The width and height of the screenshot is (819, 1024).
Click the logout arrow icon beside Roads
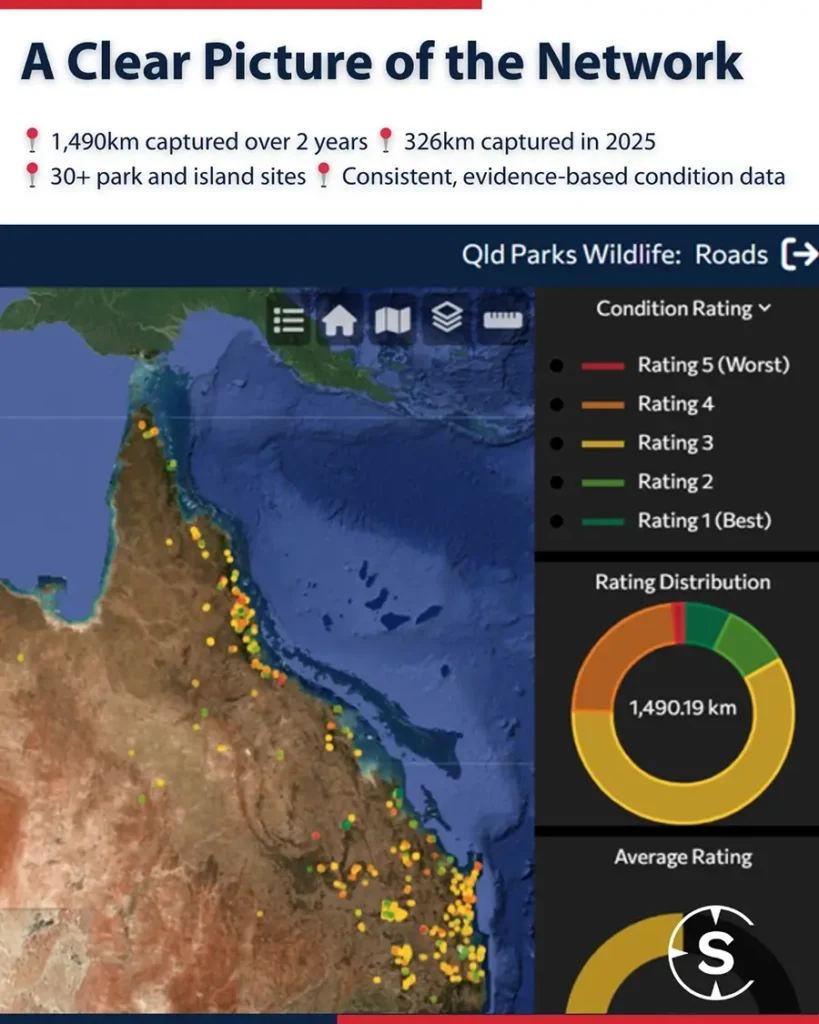click(799, 255)
